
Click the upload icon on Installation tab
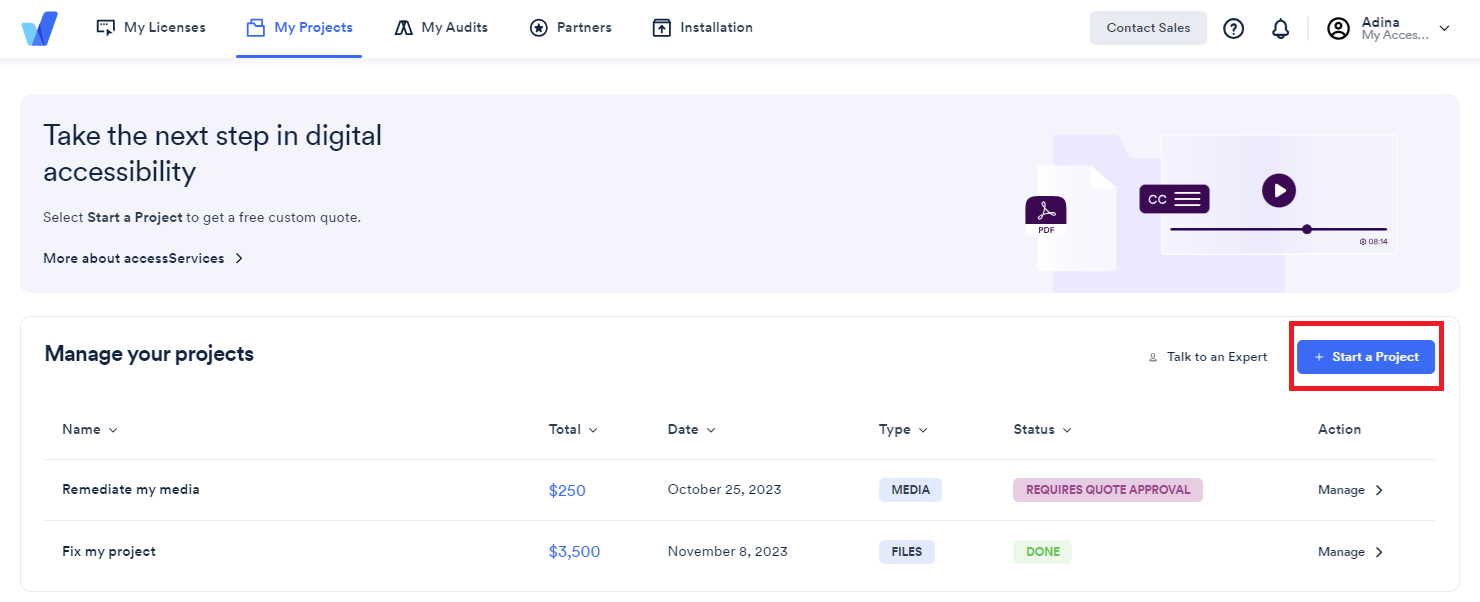click(661, 27)
